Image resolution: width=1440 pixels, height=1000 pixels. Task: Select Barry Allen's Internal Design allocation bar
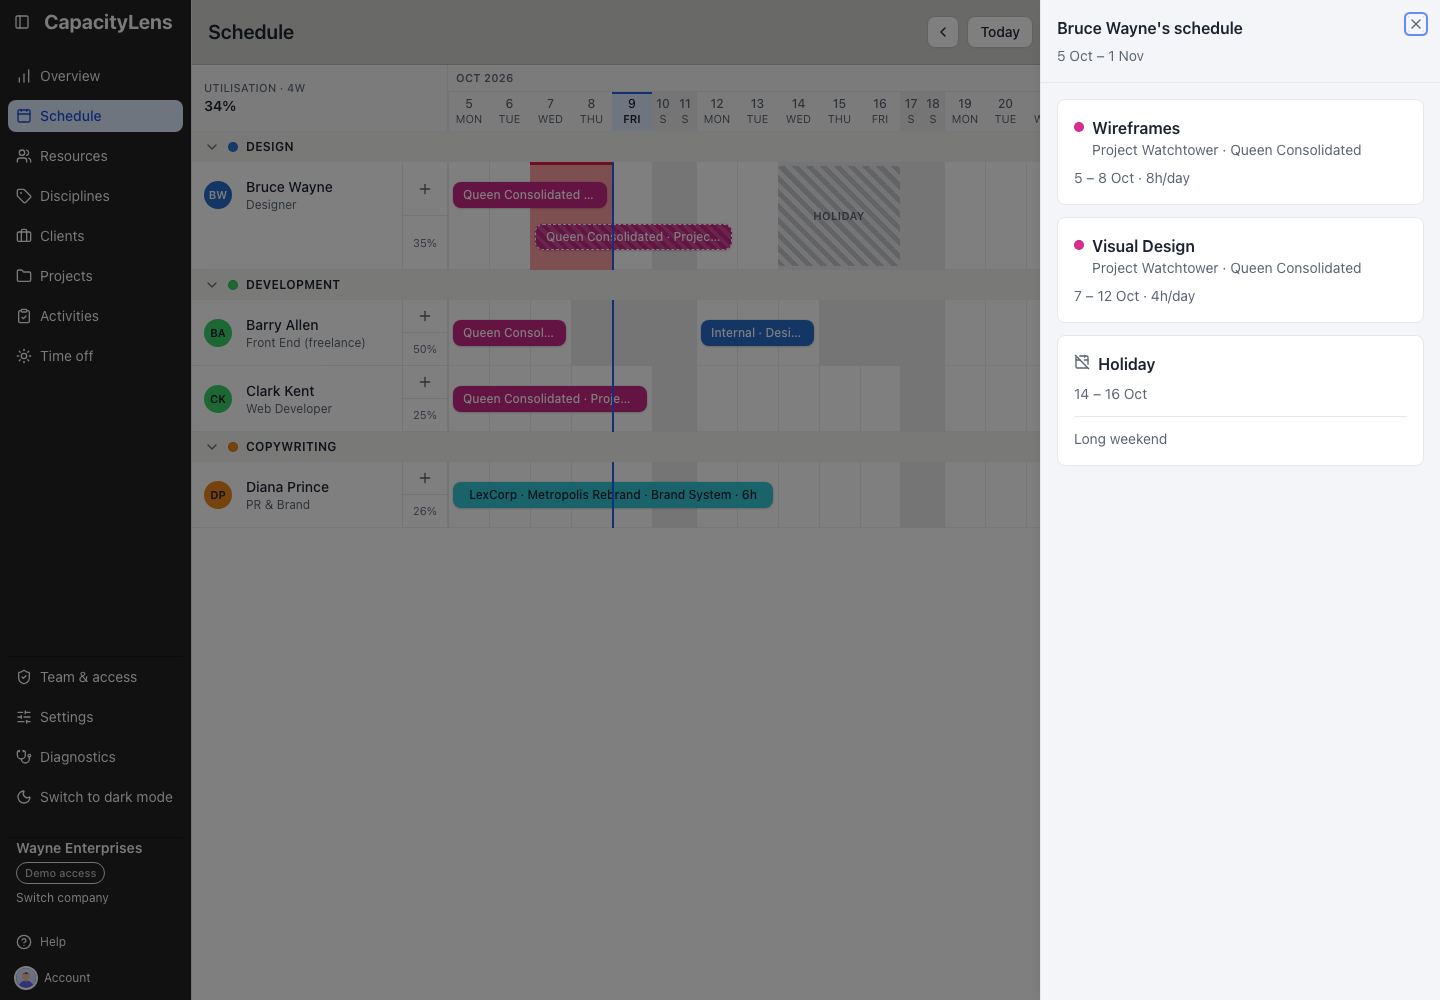coord(757,333)
